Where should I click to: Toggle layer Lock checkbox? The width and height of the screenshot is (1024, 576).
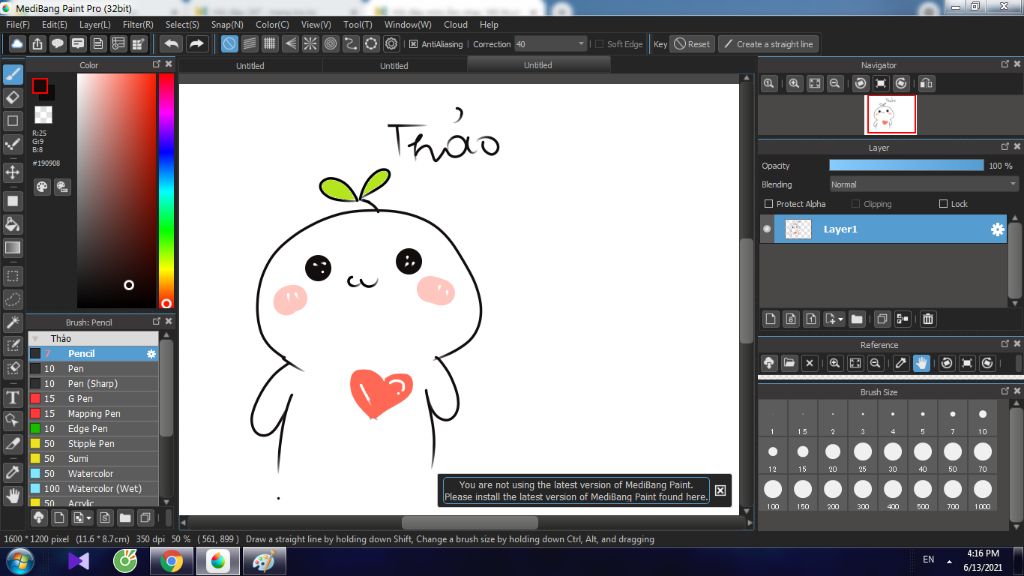(943, 204)
